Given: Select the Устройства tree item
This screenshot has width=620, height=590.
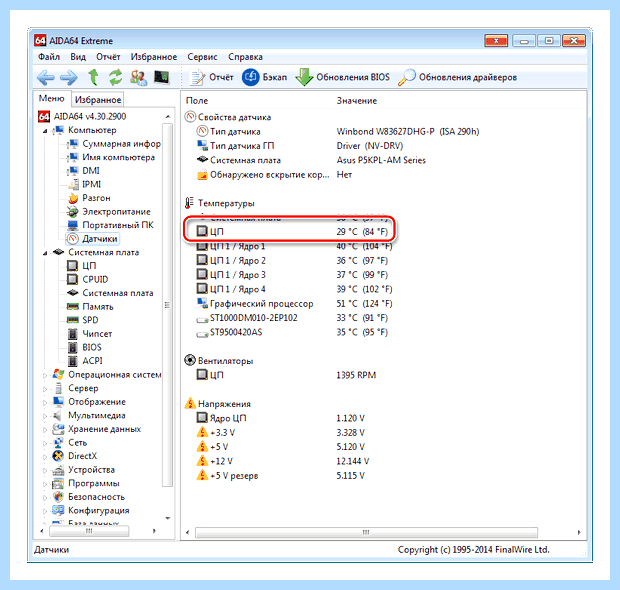Looking at the screenshot, I should pyautogui.click(x=83, y=470).
